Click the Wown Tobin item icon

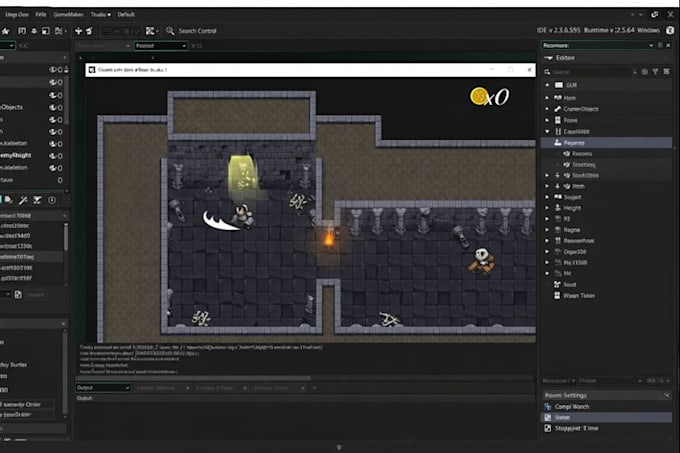coord(557,296)
